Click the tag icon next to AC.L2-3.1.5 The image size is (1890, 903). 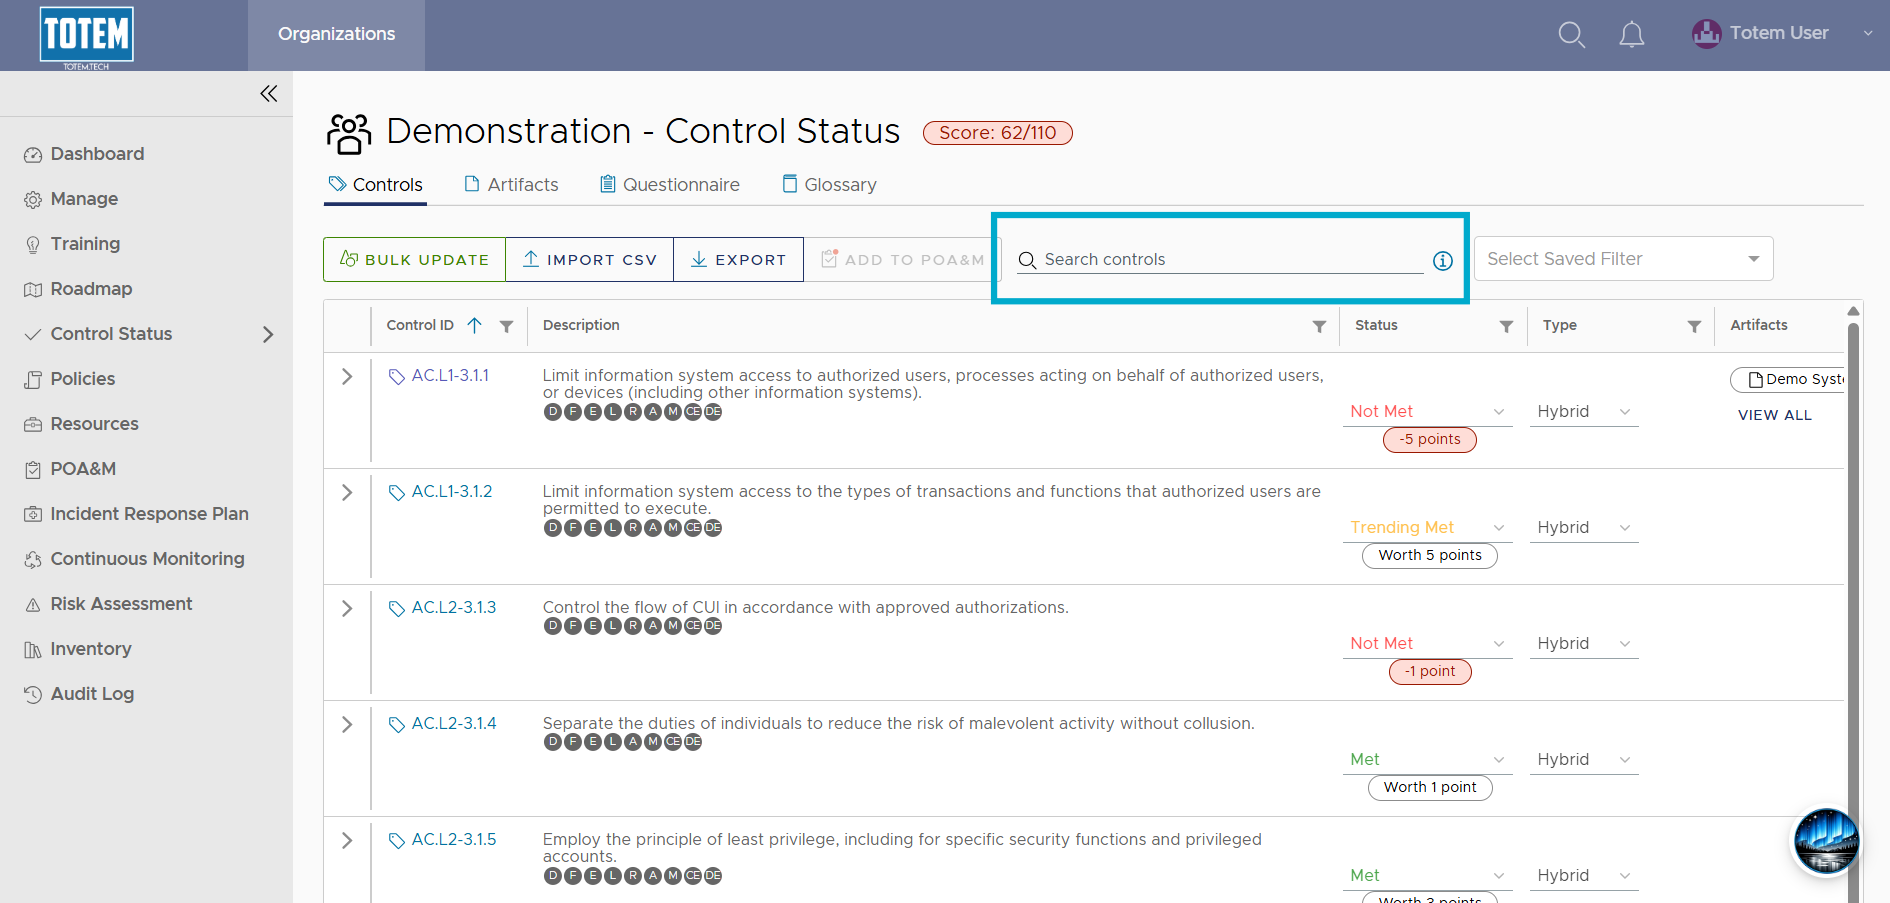pyautogui.click(x=397, y=841)
